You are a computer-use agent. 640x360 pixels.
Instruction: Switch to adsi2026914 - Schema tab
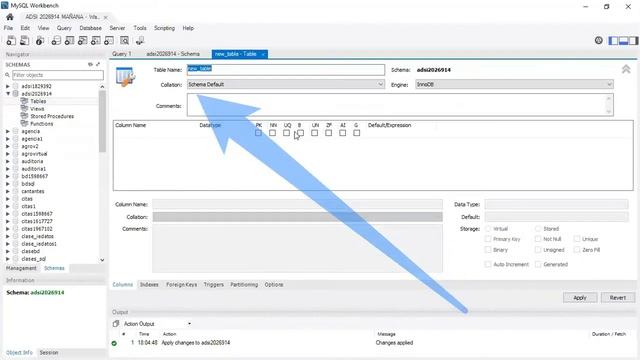point(173,54)
